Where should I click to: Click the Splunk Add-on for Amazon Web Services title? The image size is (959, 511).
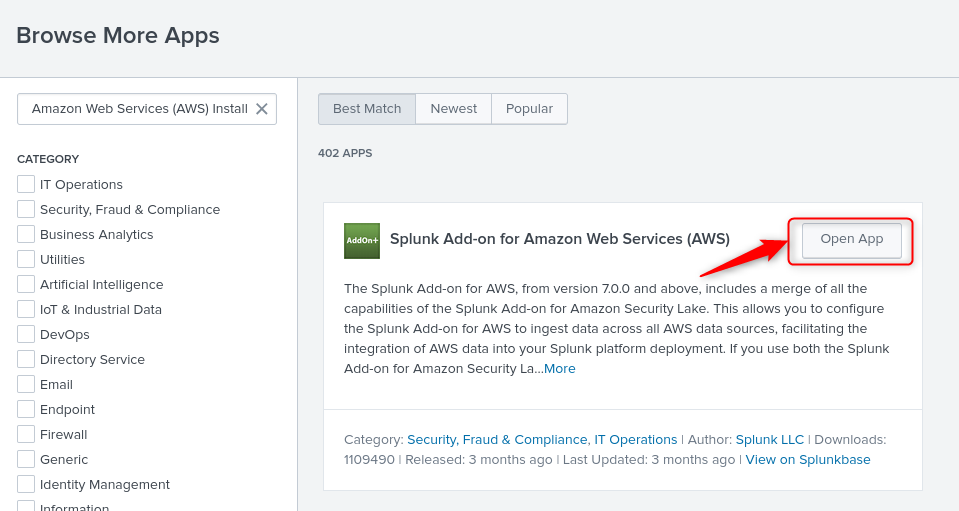pyautogui.click(x=560, y=239)
